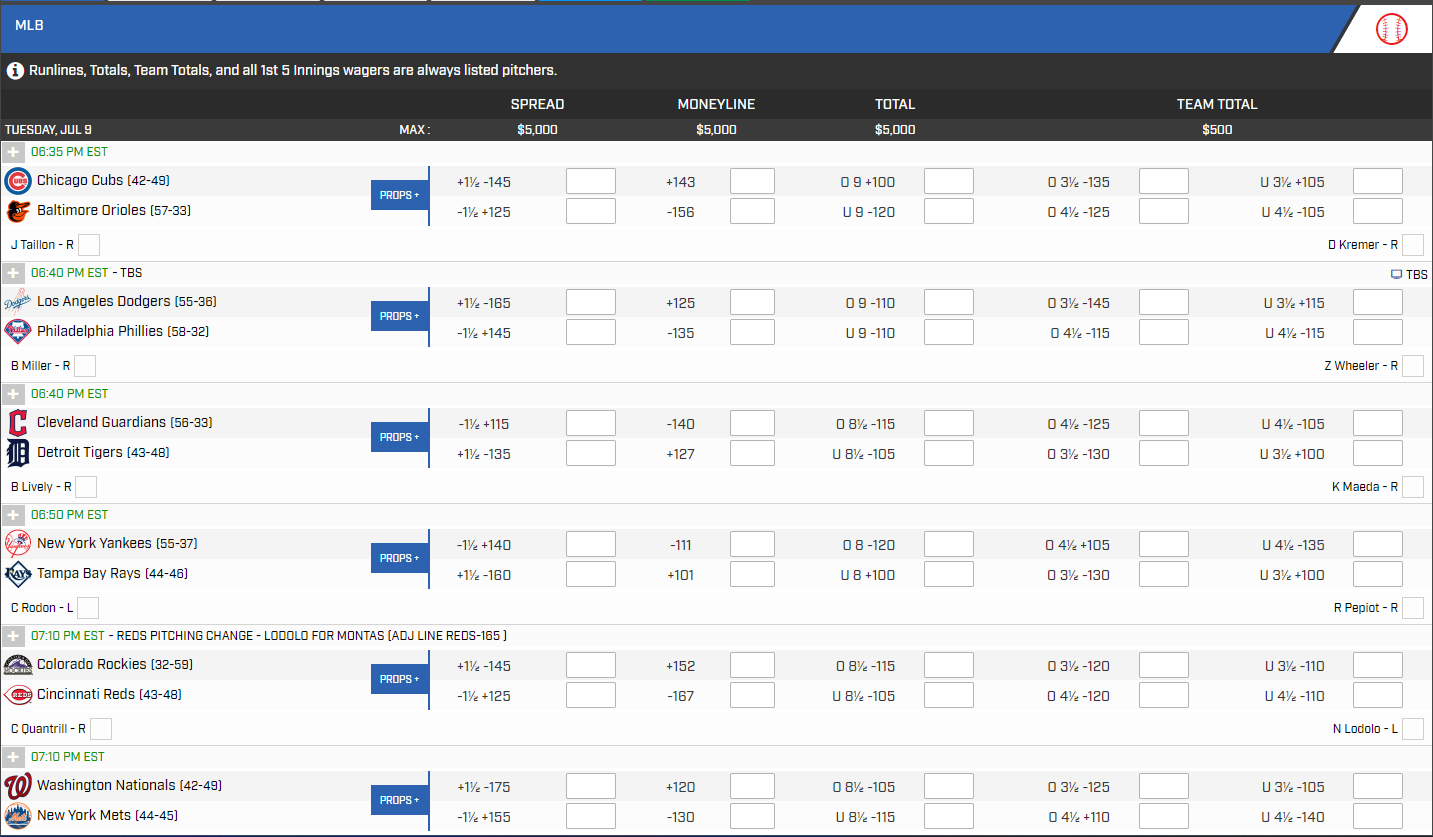The width and height of the screenshot is (1433, 837).
Task: Click the Mets -1½ +155 spread field
Action: [591, 816]
